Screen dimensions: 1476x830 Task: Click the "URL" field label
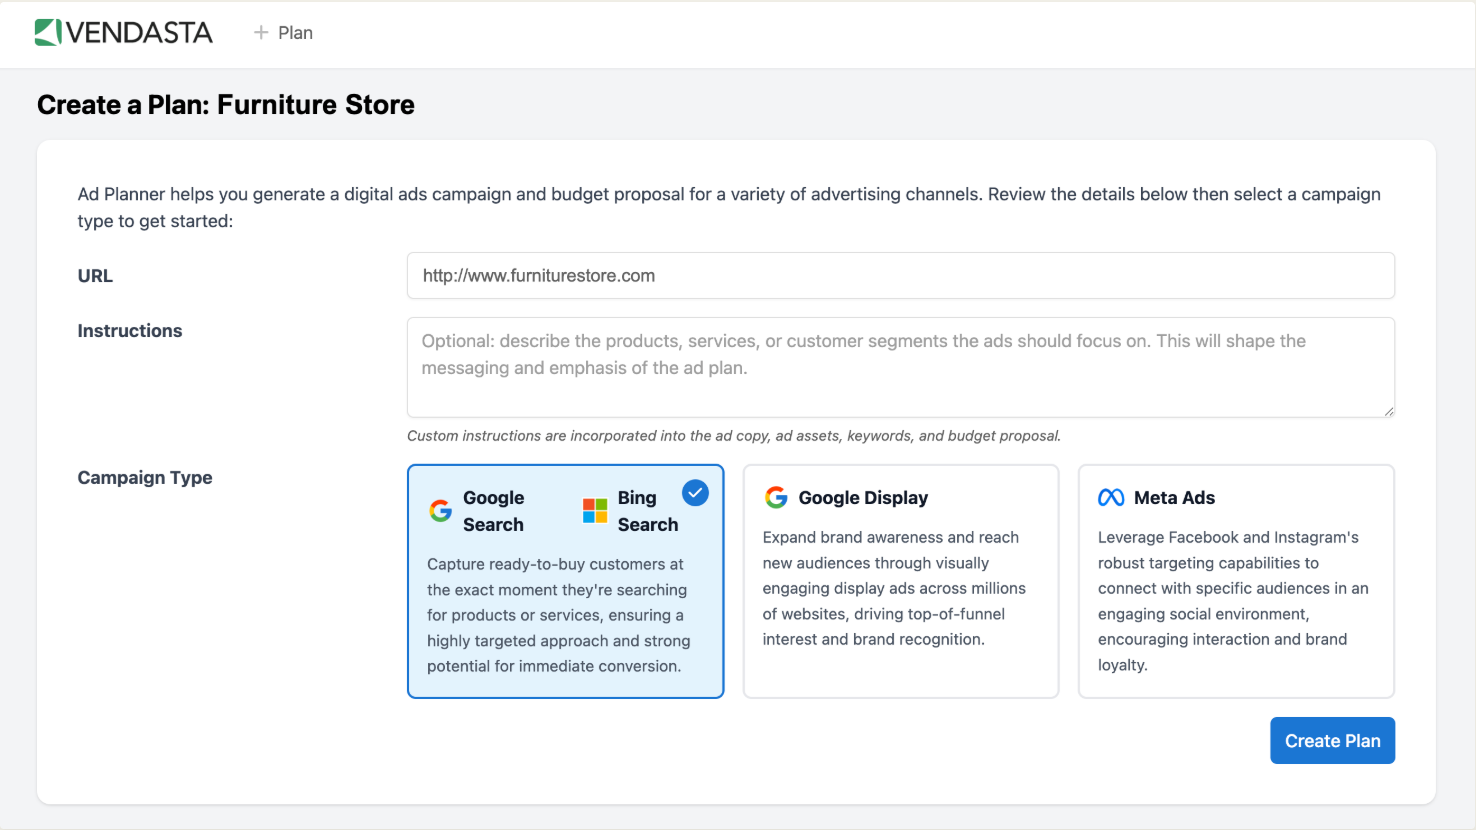pos(95,276)
